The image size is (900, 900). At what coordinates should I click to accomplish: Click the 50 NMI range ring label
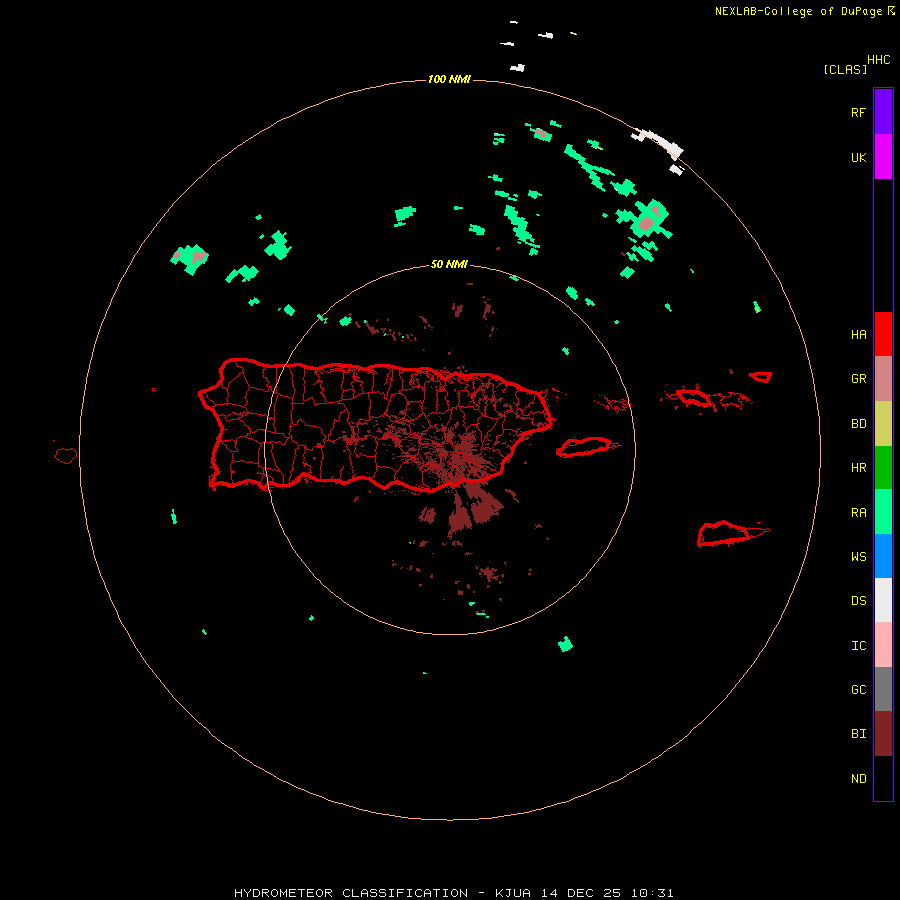pos(449,264)
